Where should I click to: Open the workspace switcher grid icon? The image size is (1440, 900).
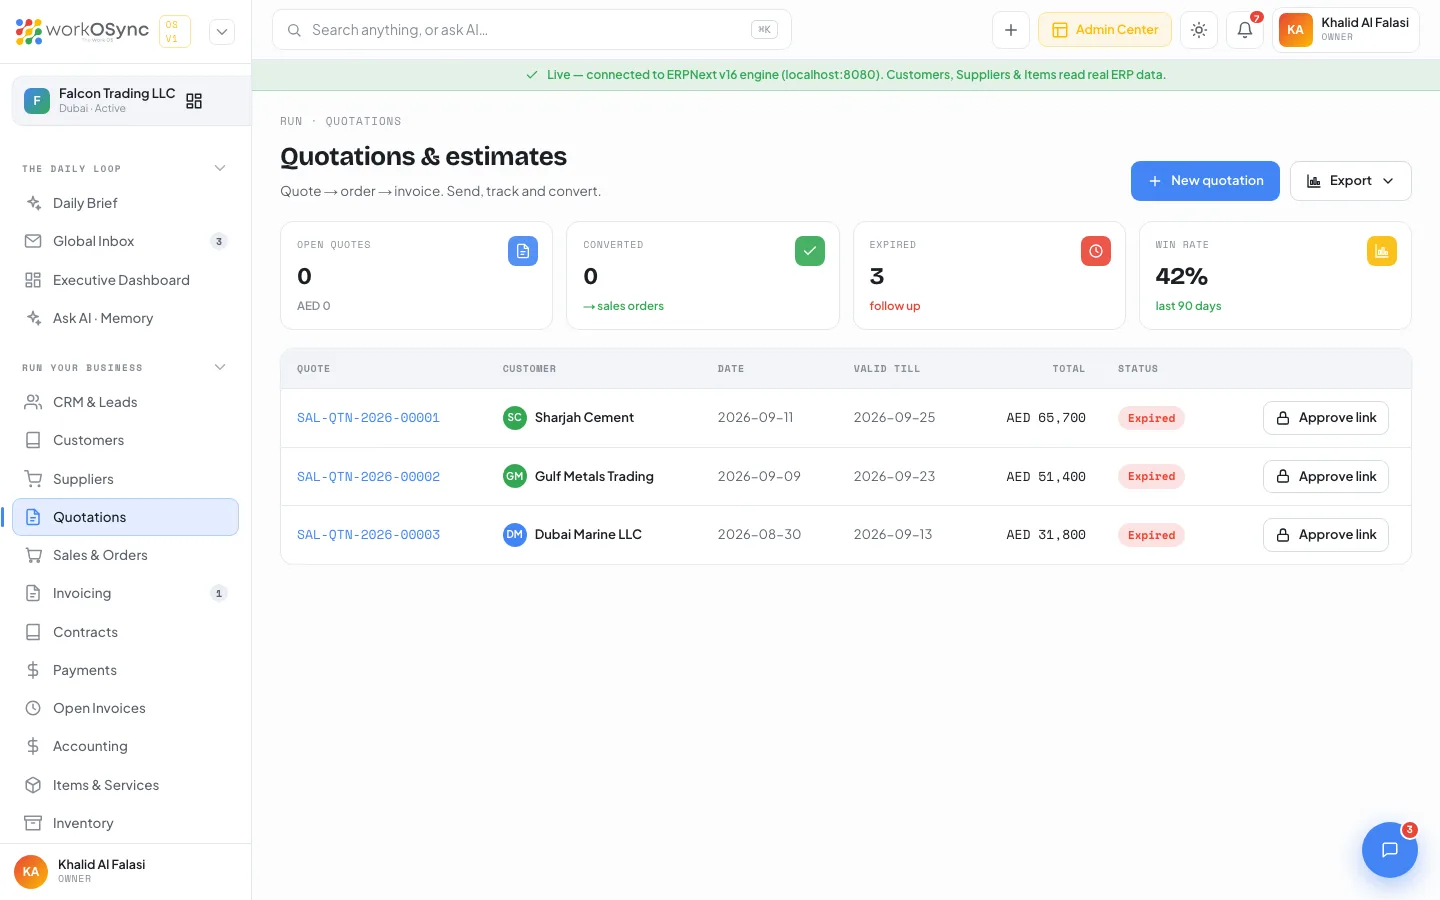pos(194,101)
